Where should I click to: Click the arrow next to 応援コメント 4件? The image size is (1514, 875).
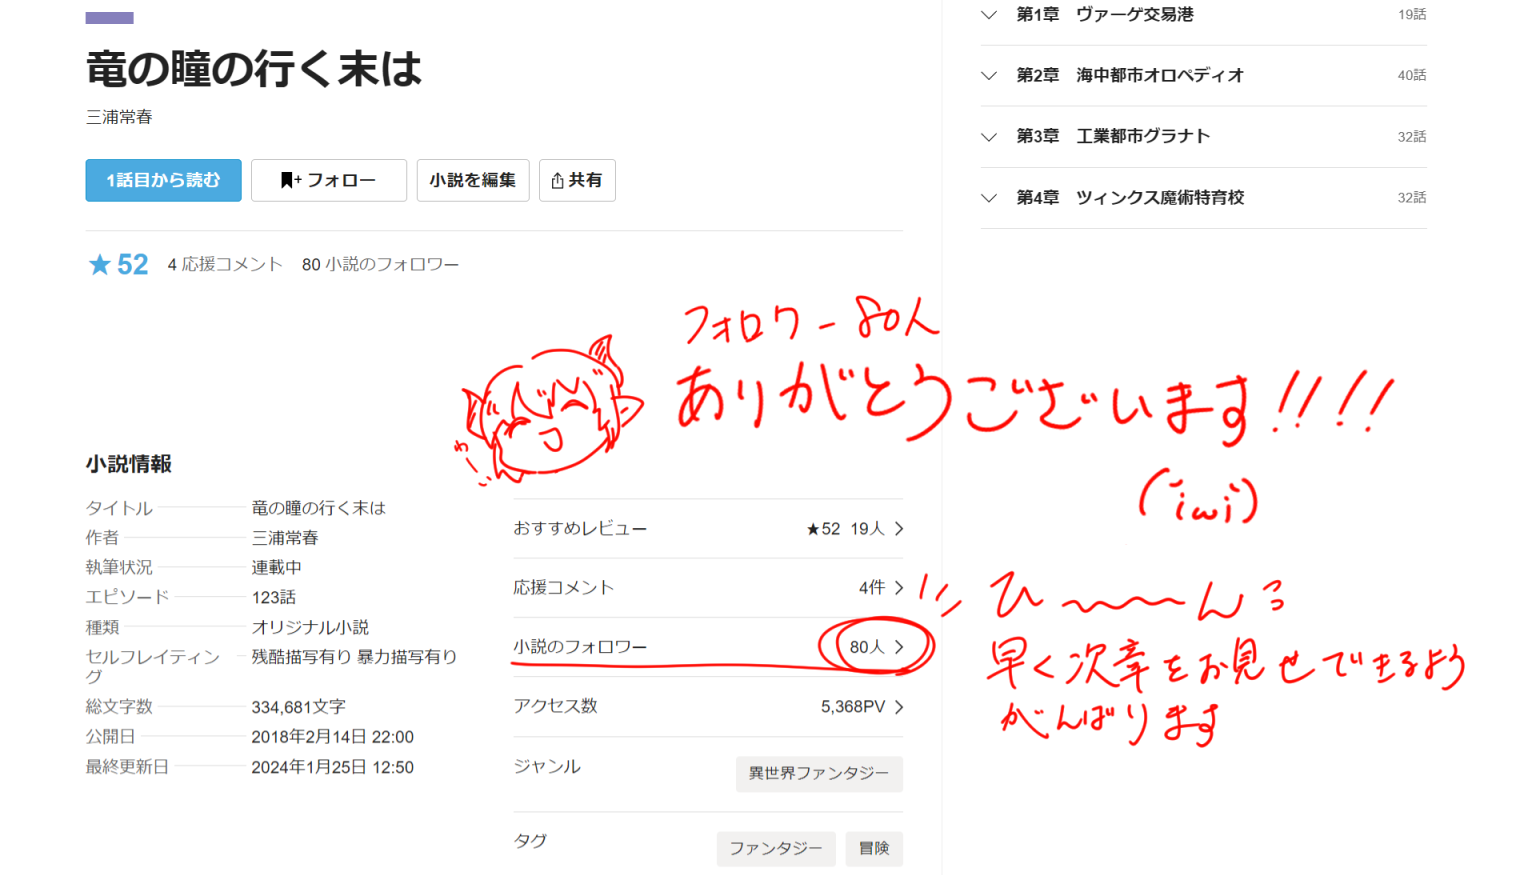click(x=899, y=588)
